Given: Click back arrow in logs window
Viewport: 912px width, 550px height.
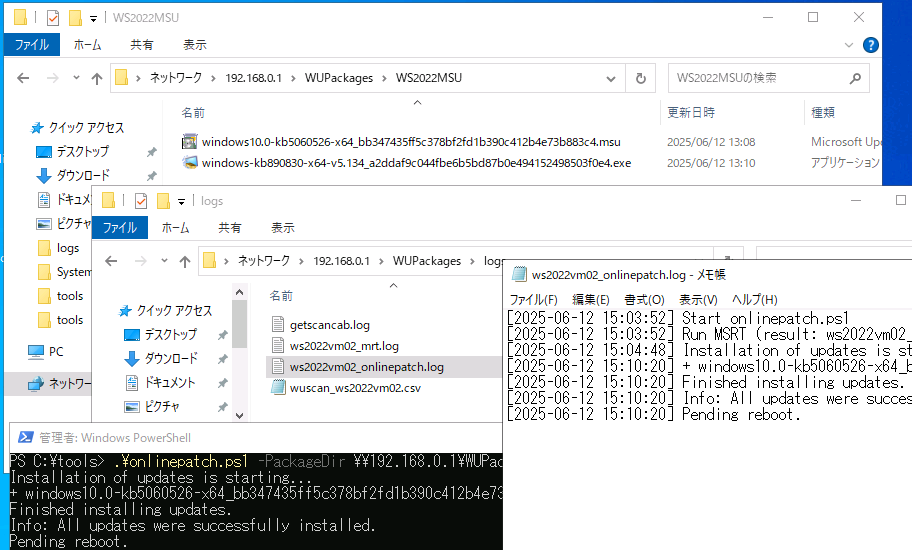Looking at the screenshot, I should point(111,261).
